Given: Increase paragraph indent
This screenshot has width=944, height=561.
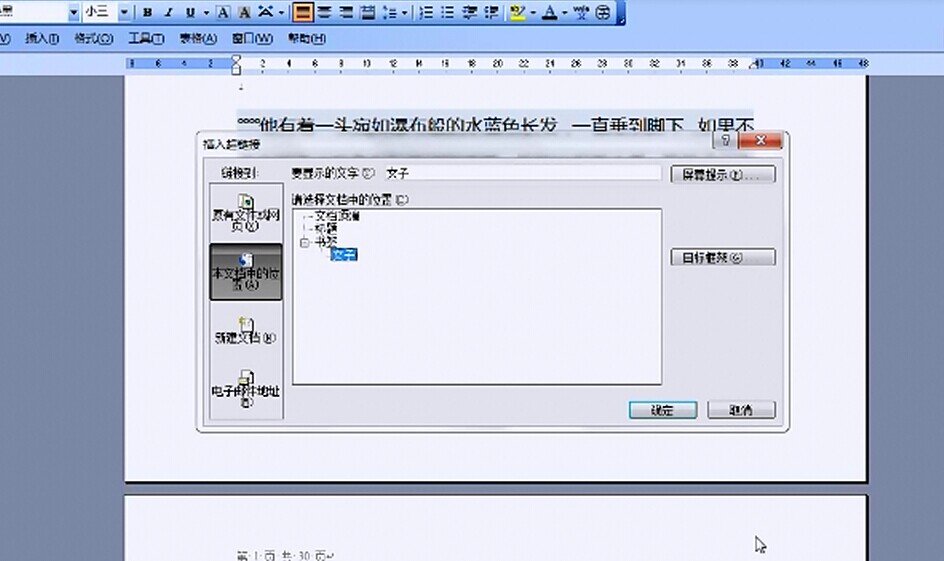Looking at the screenshot, I should click(491, 12).
